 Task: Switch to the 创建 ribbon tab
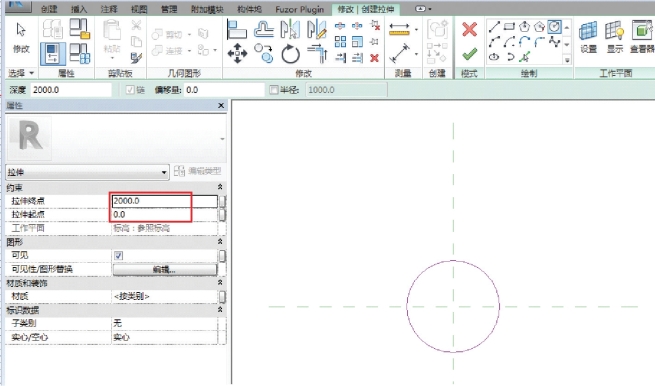(49, 9)
